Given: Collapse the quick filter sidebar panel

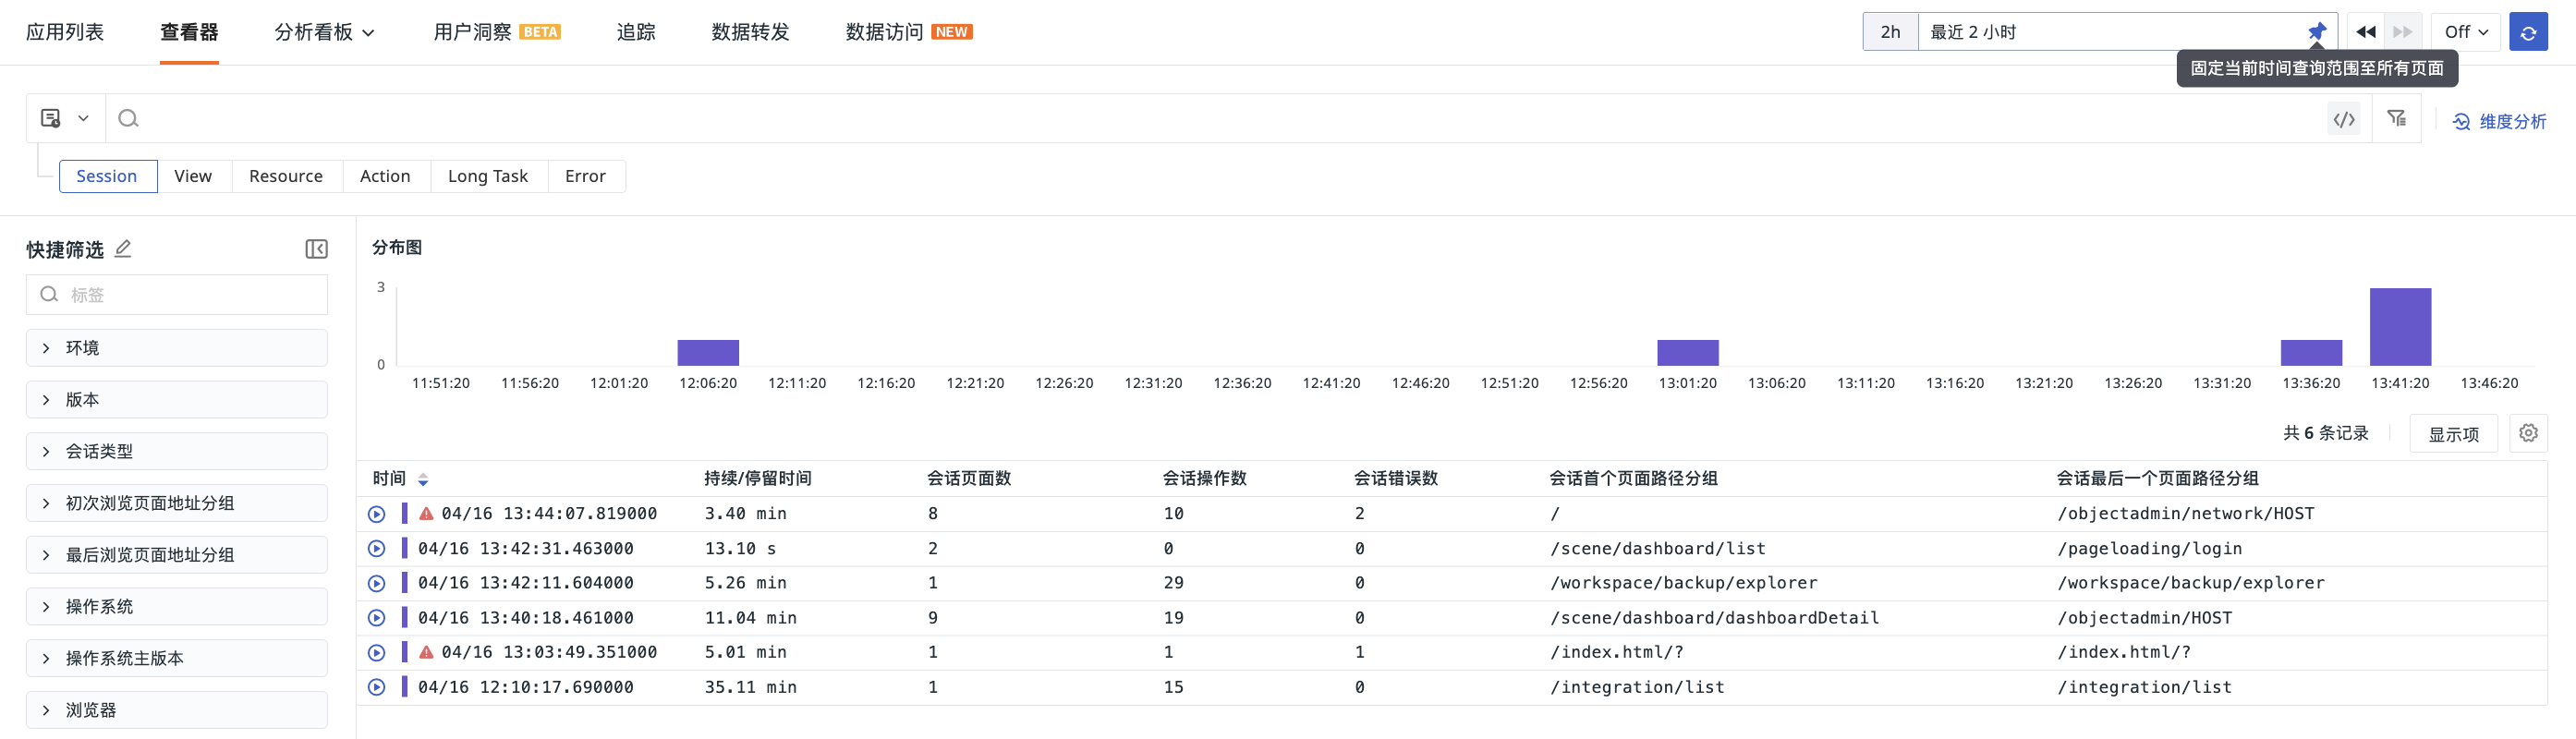Looking at the screenshot, I should pos(316,249).
